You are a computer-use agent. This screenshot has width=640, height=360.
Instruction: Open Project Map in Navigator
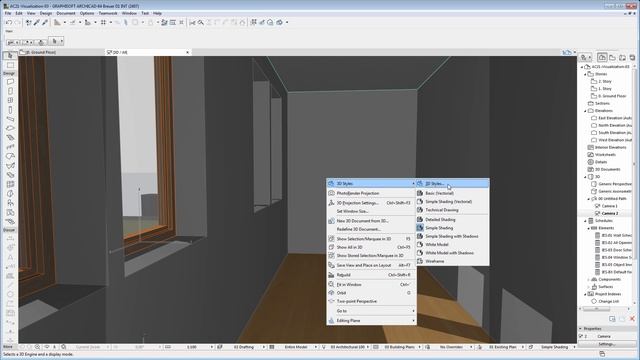coord(602,58)
